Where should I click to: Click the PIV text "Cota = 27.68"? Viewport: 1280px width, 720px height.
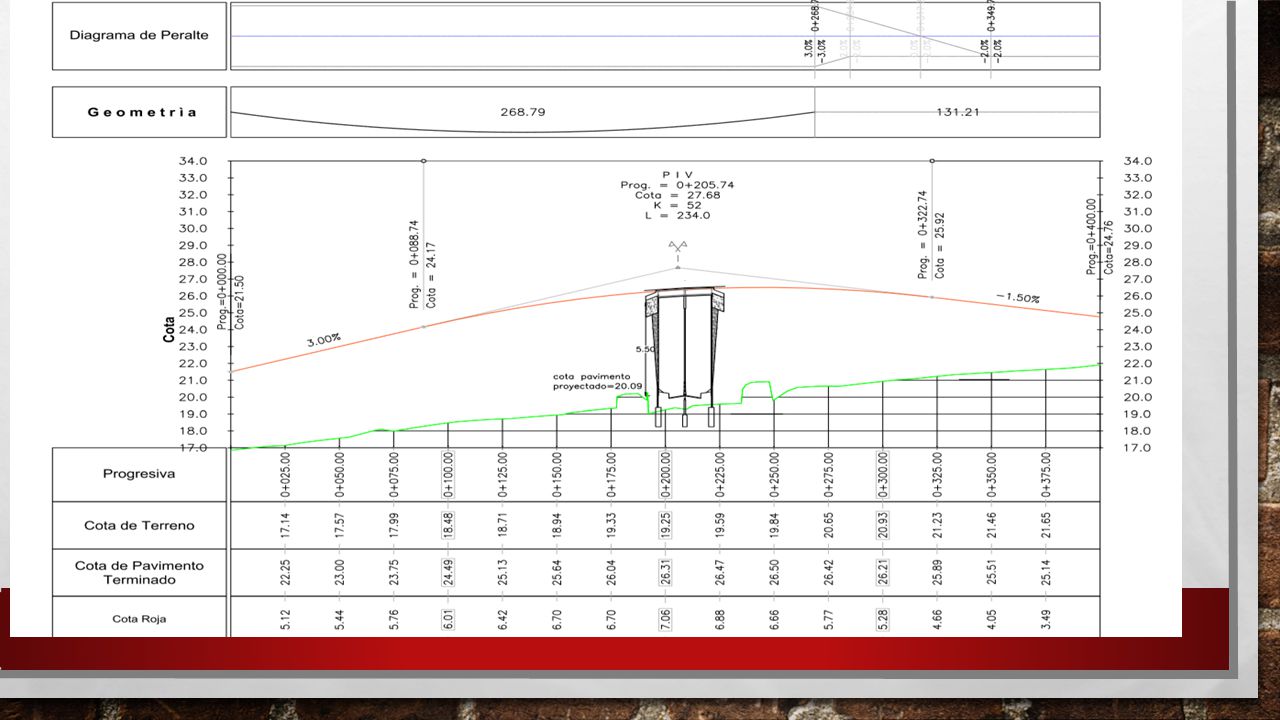(x=677, y=195)
